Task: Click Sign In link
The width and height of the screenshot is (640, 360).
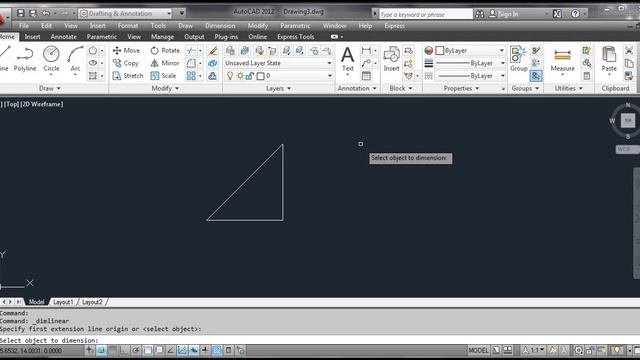Action: pyautogui.click(x=508, y=14)
